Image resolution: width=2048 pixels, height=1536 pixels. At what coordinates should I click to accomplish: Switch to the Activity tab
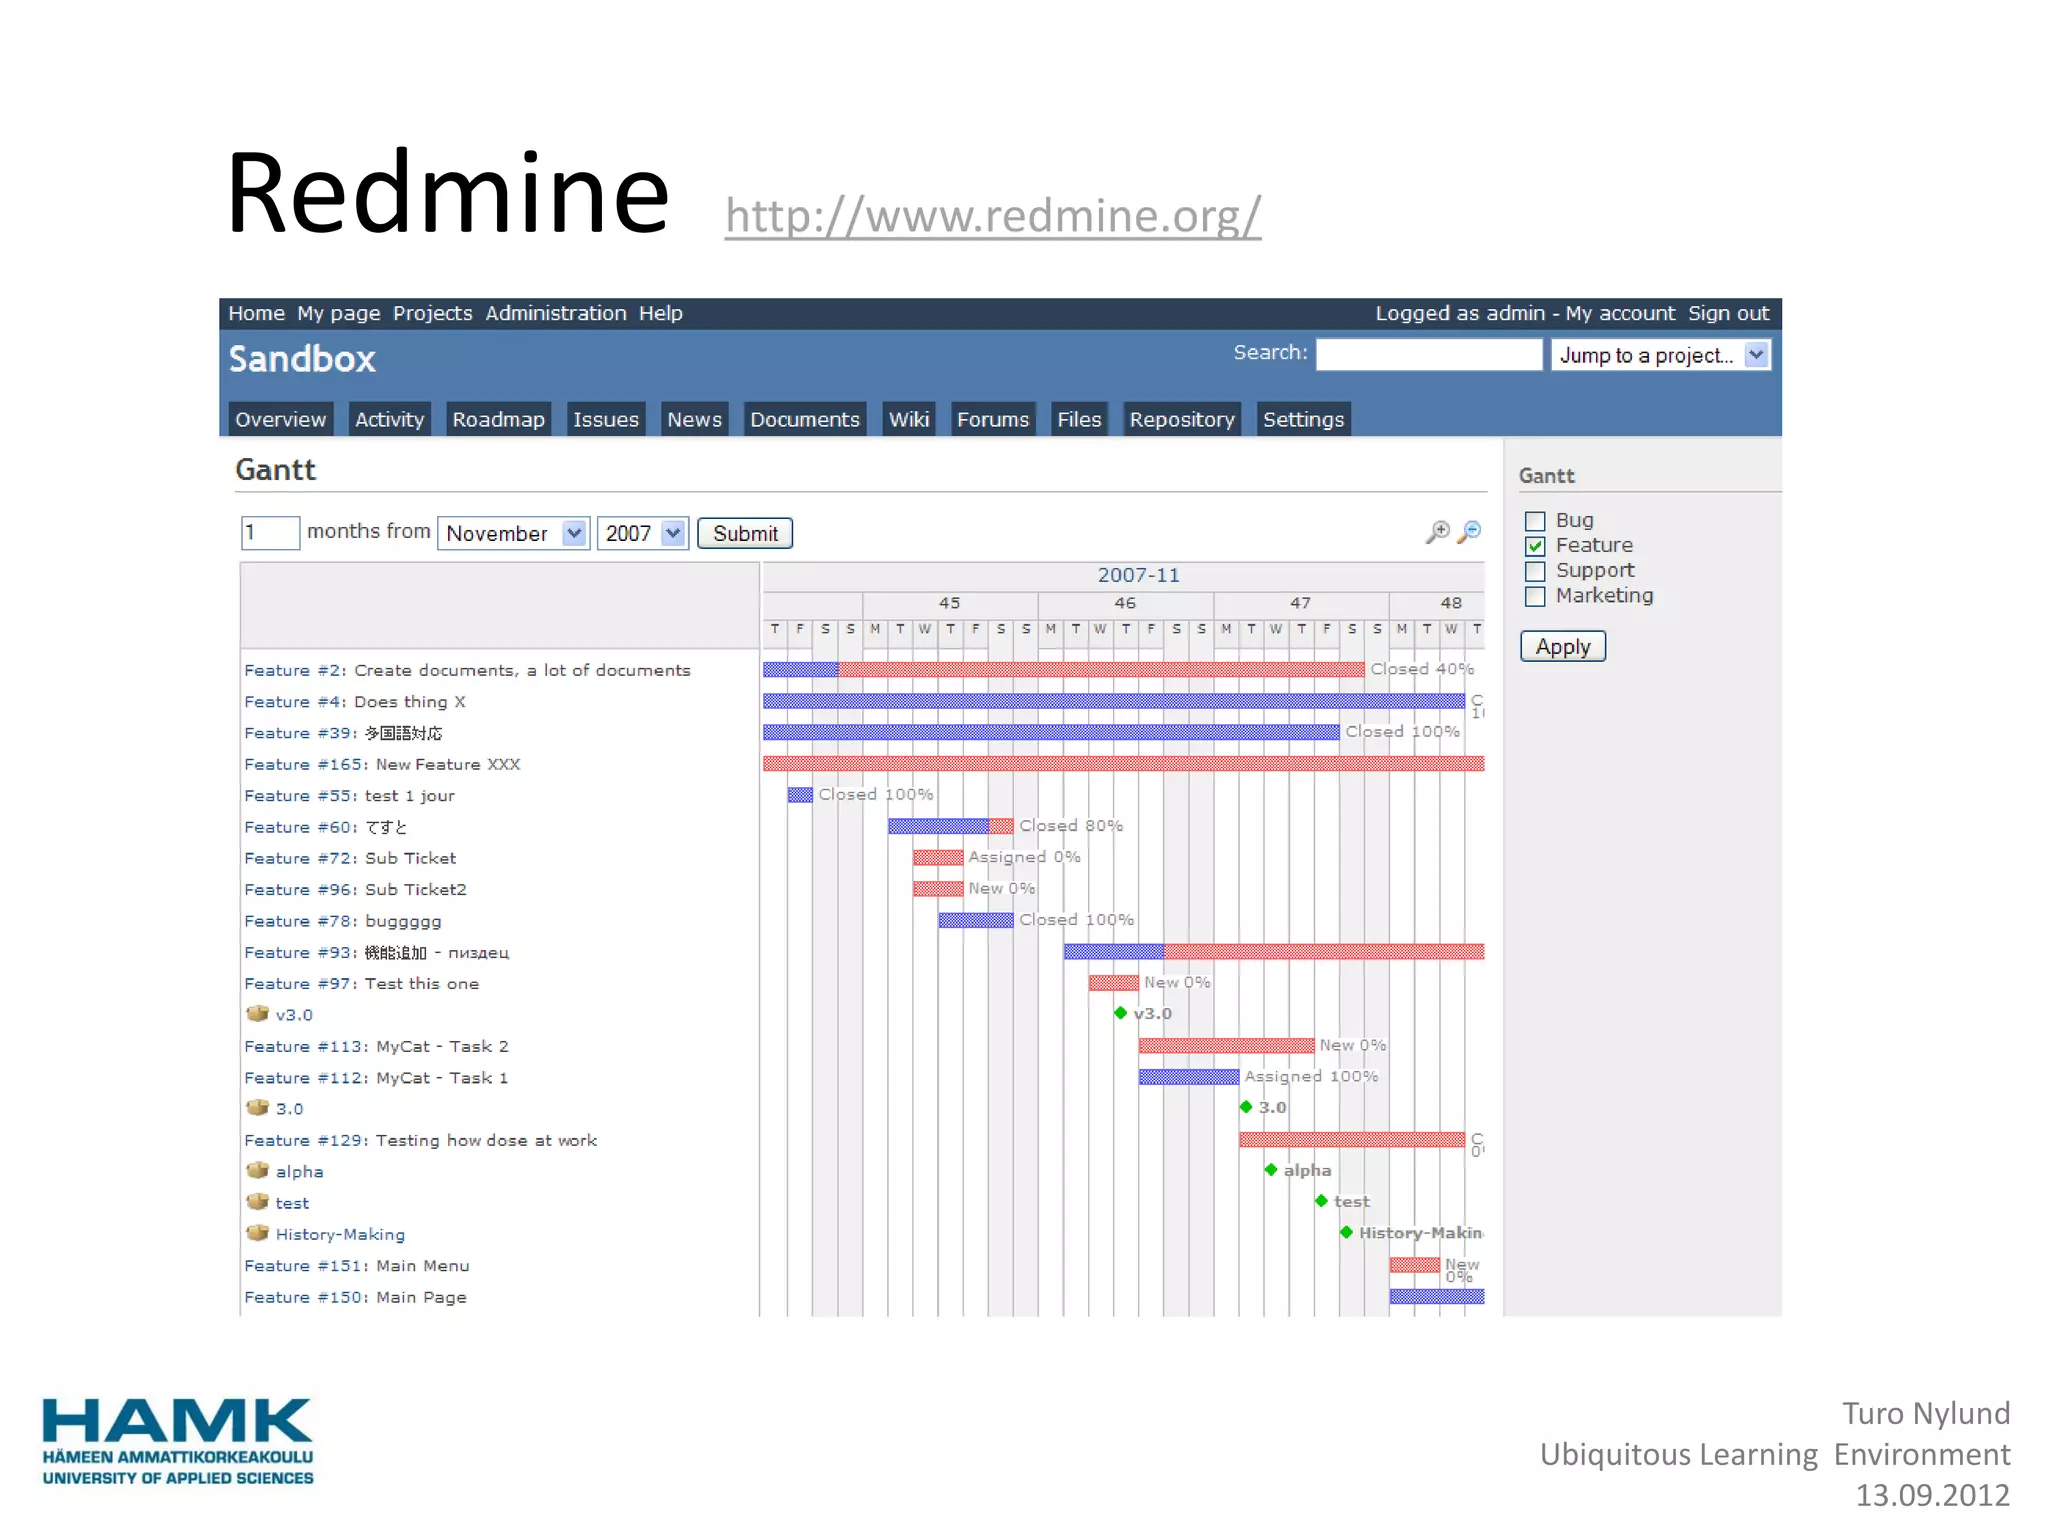[x=389, y=419]
